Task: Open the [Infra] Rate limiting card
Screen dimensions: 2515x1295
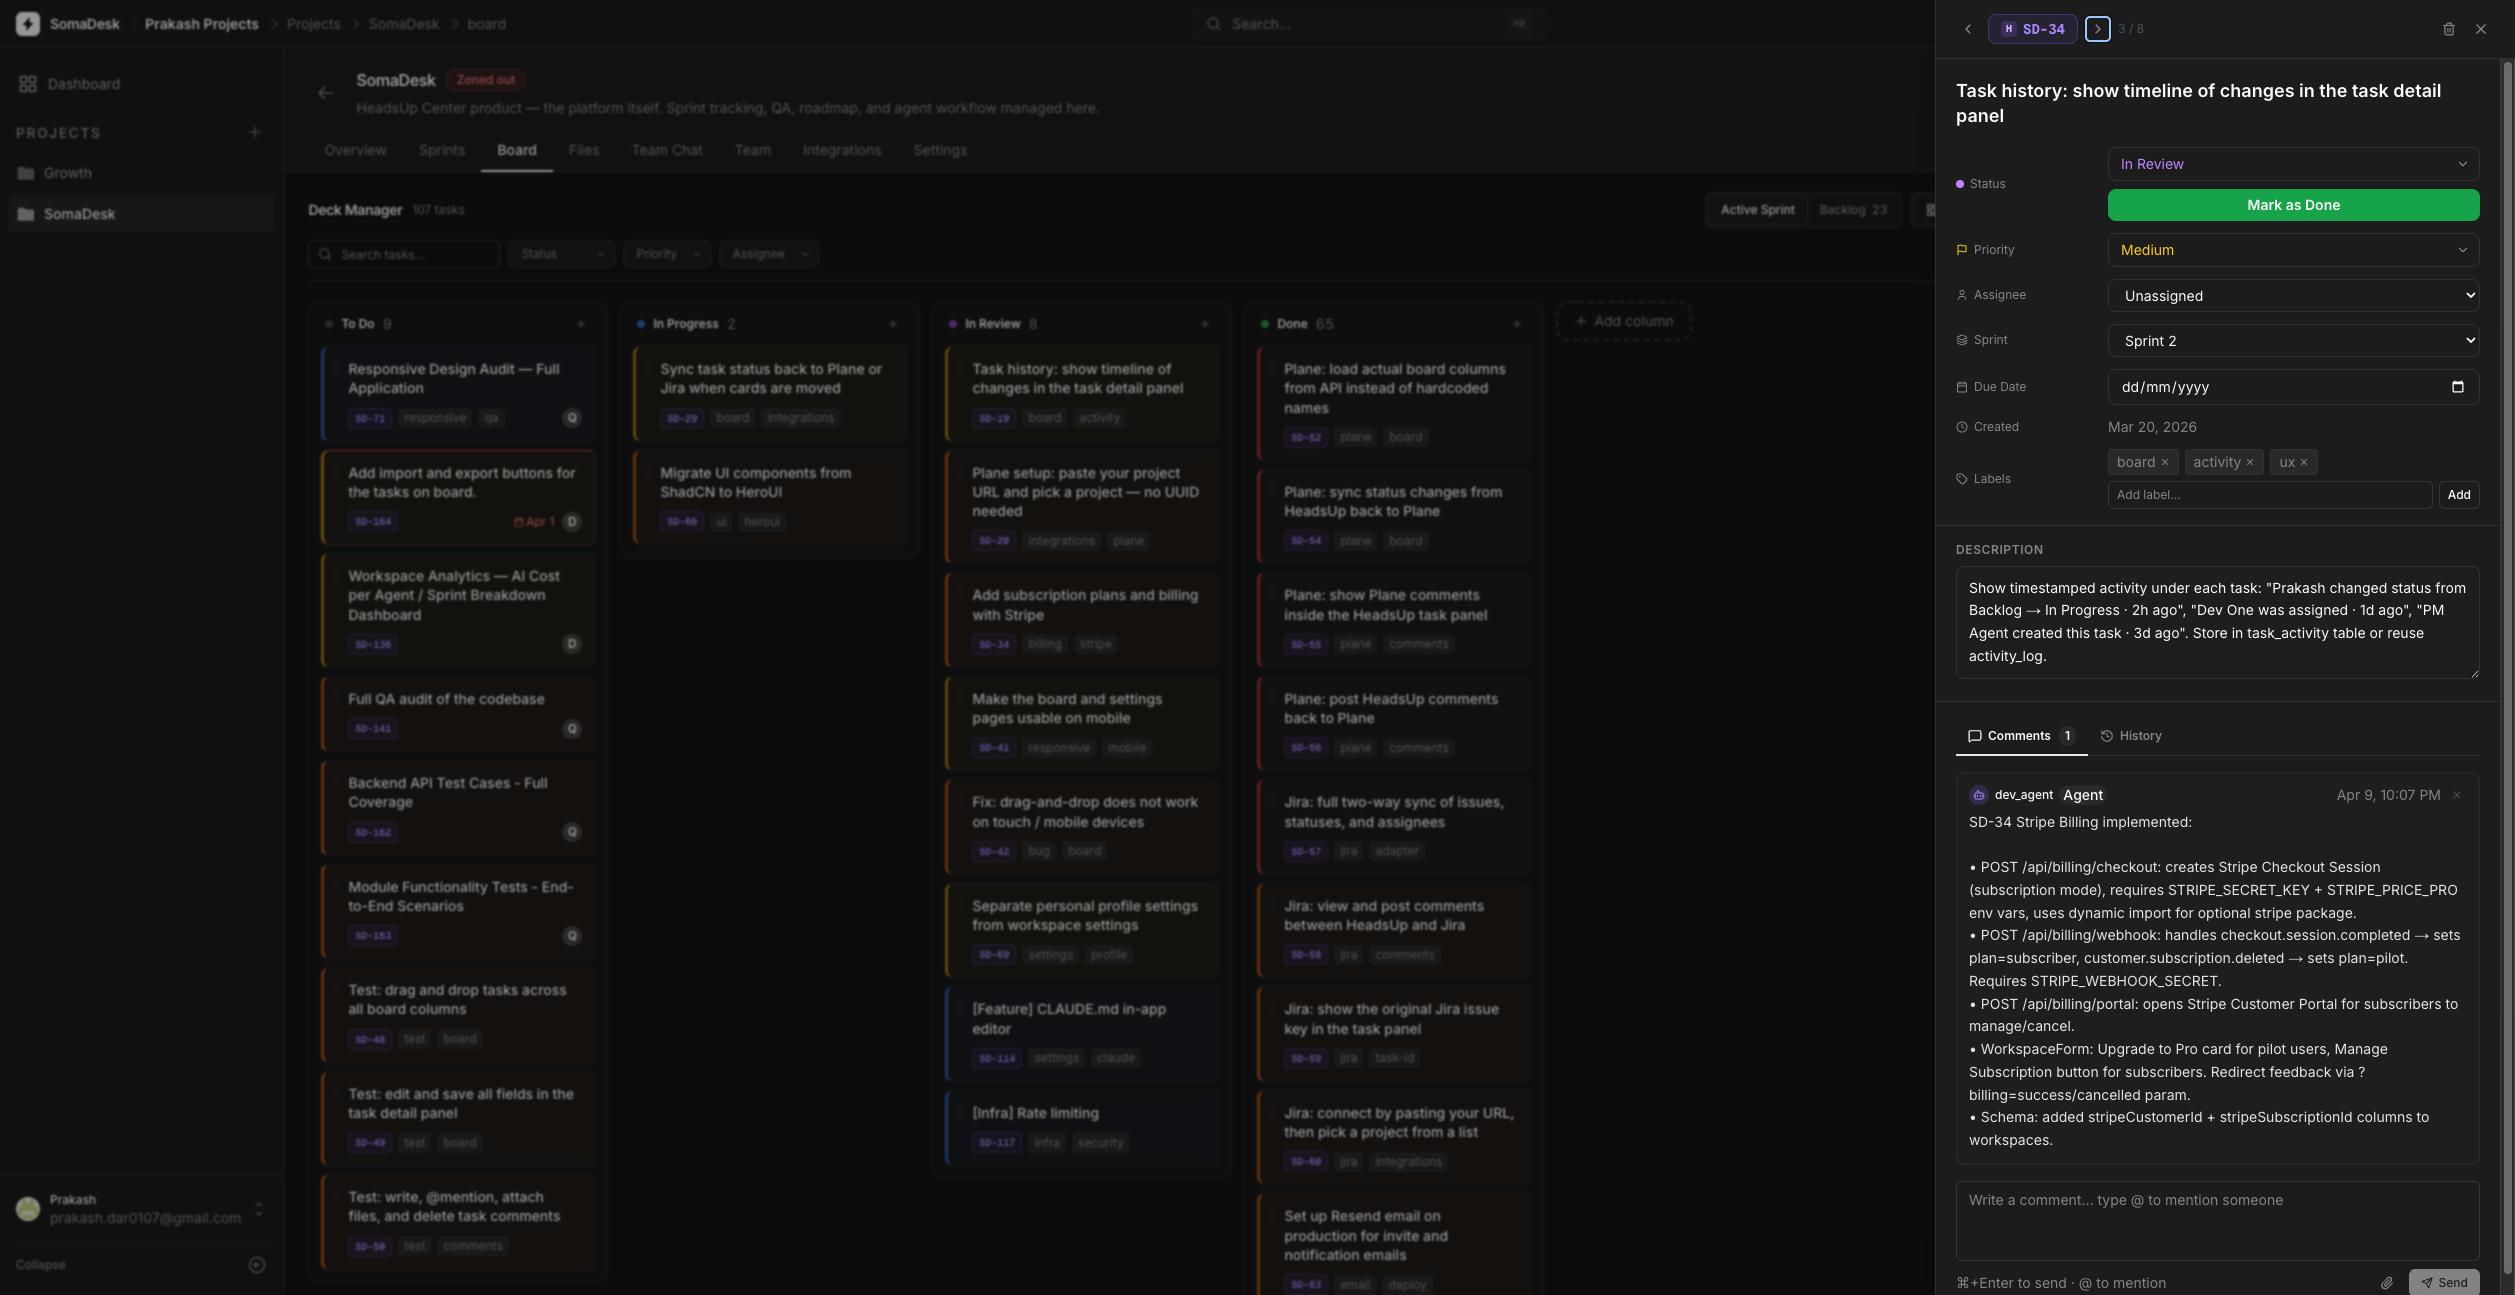Action: [1082, 1128]
